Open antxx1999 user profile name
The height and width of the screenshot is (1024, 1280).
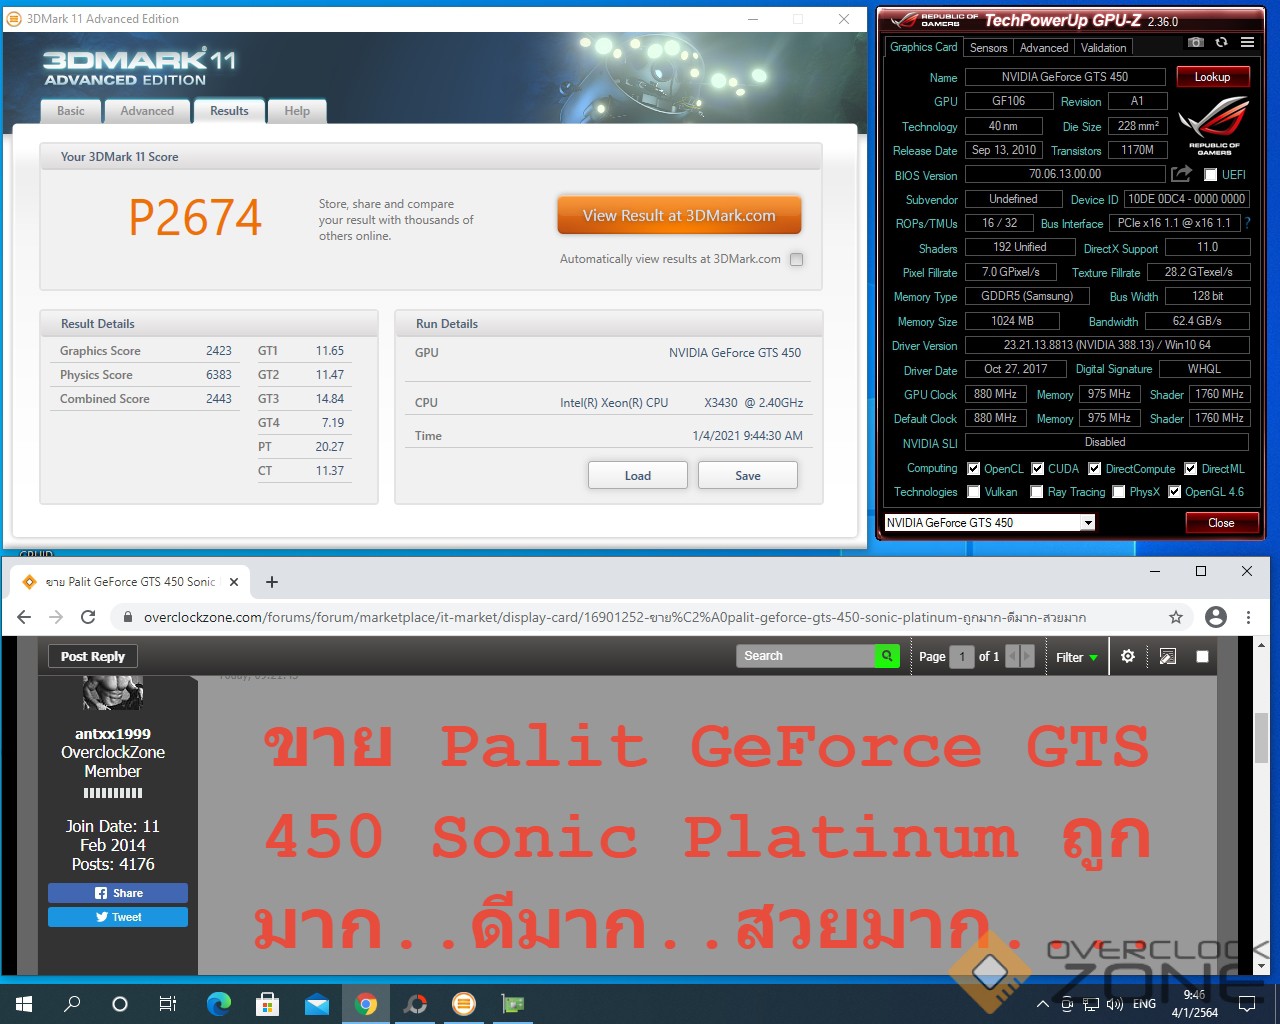click(x=113, y=734)
